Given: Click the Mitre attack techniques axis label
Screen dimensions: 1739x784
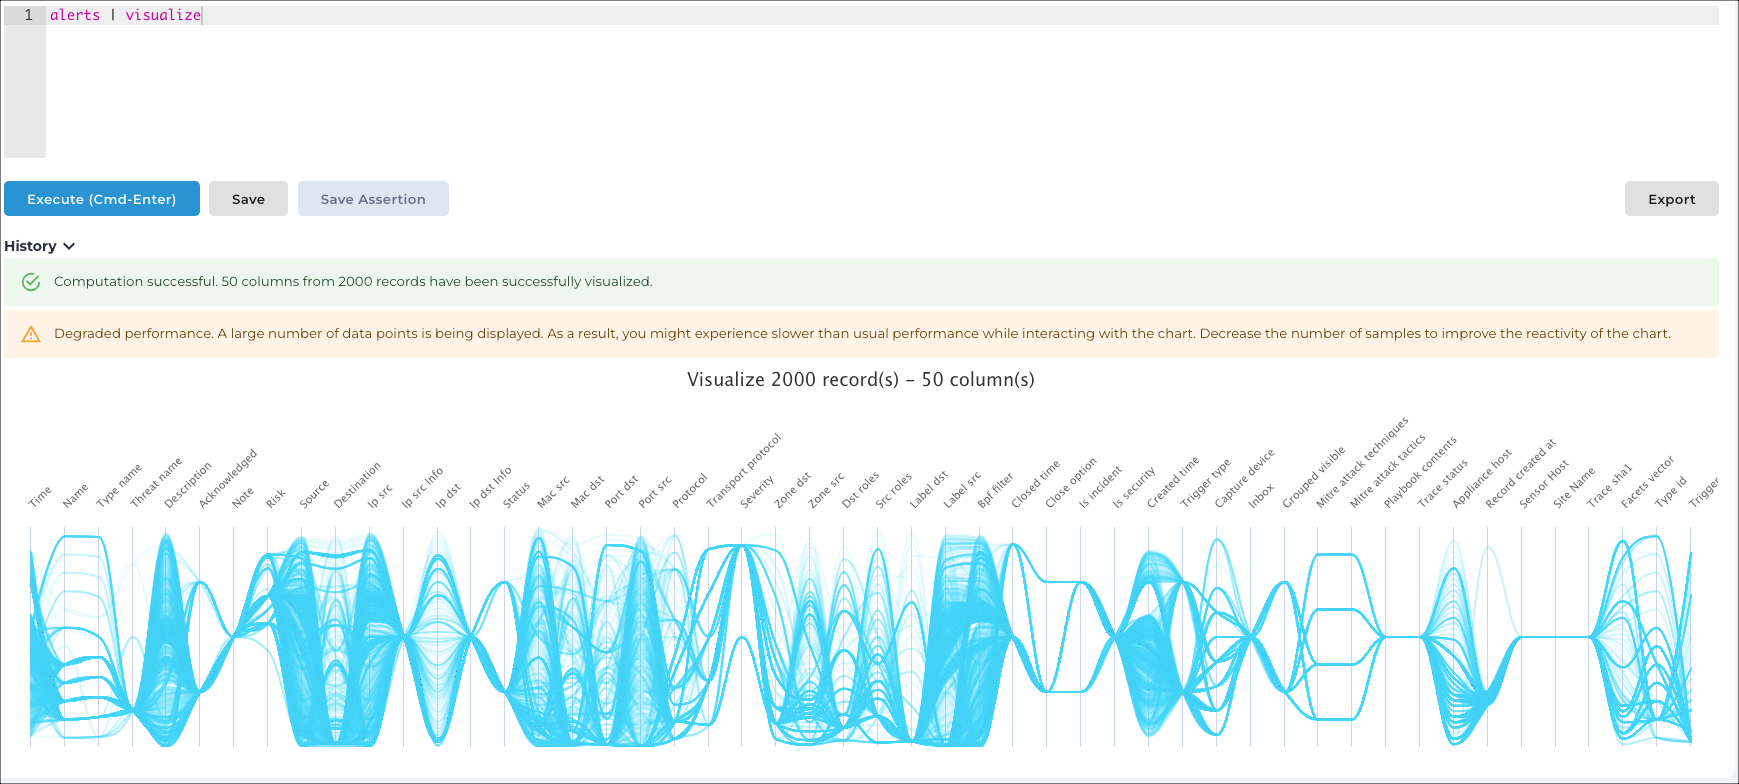Looking at the screenshot, I should pyautogui.click(x=1362, y=462).
